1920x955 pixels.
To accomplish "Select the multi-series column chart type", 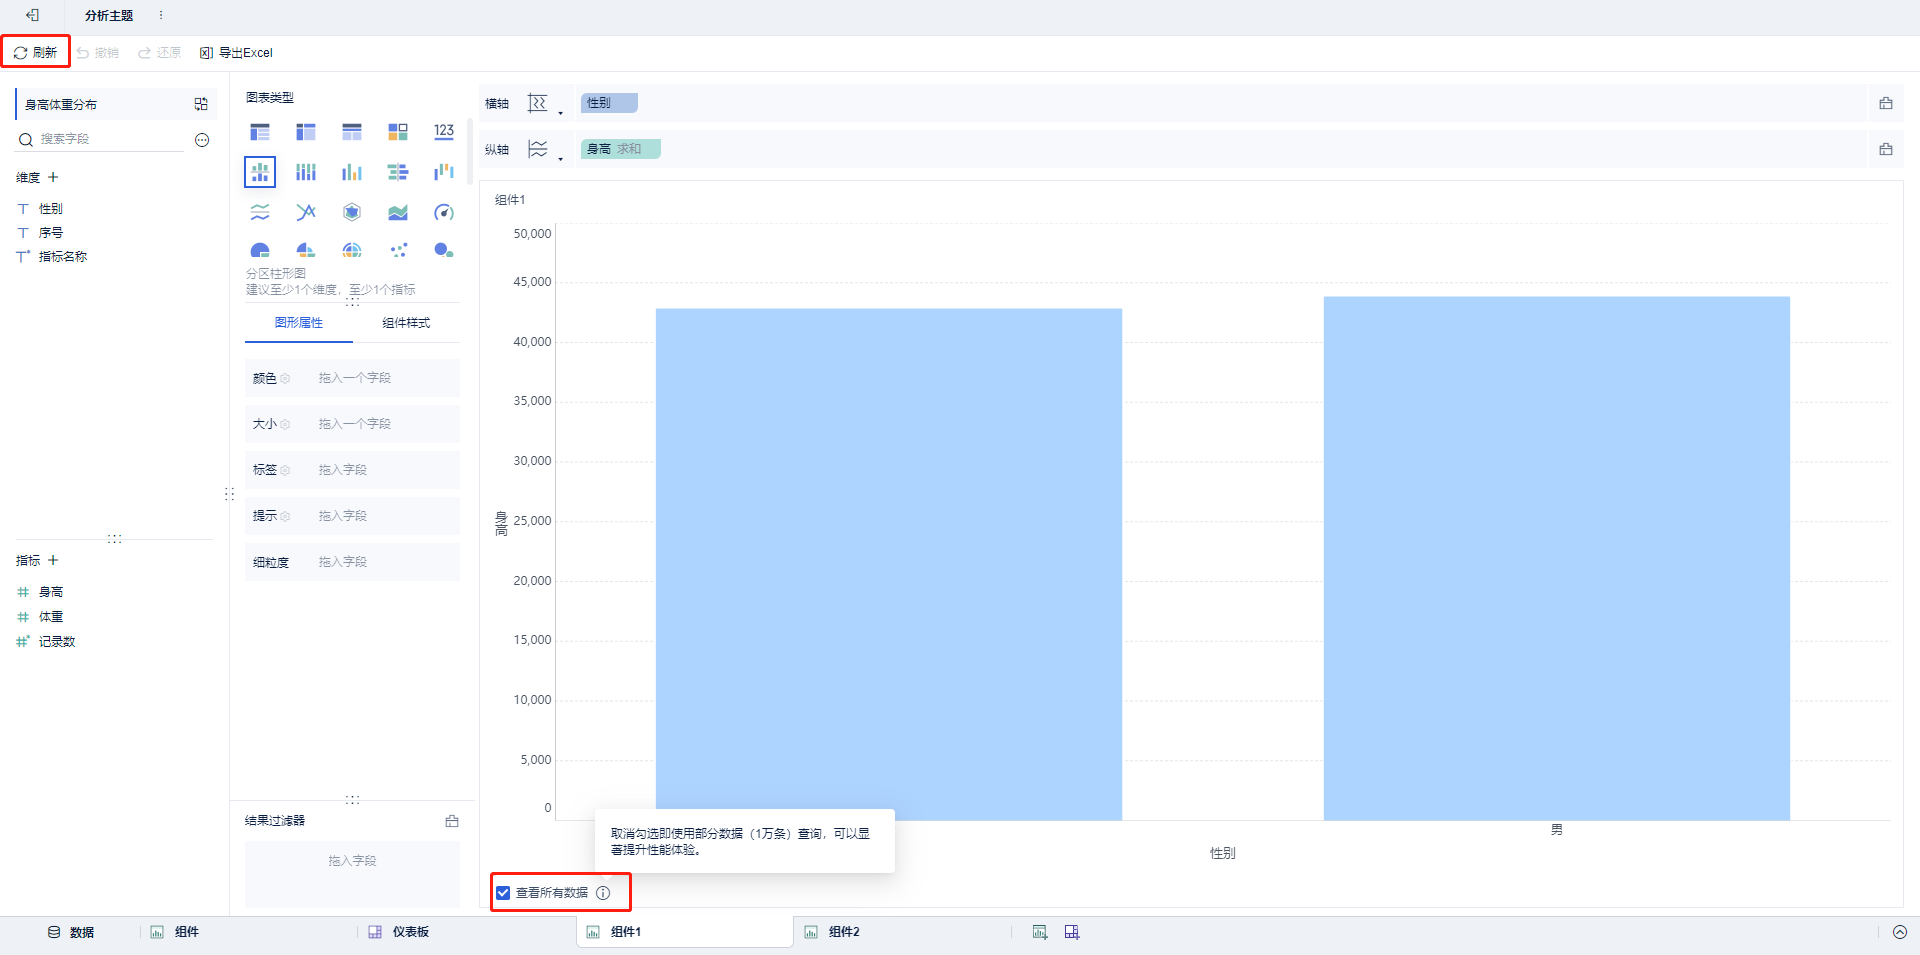I will tap(352, 172).
